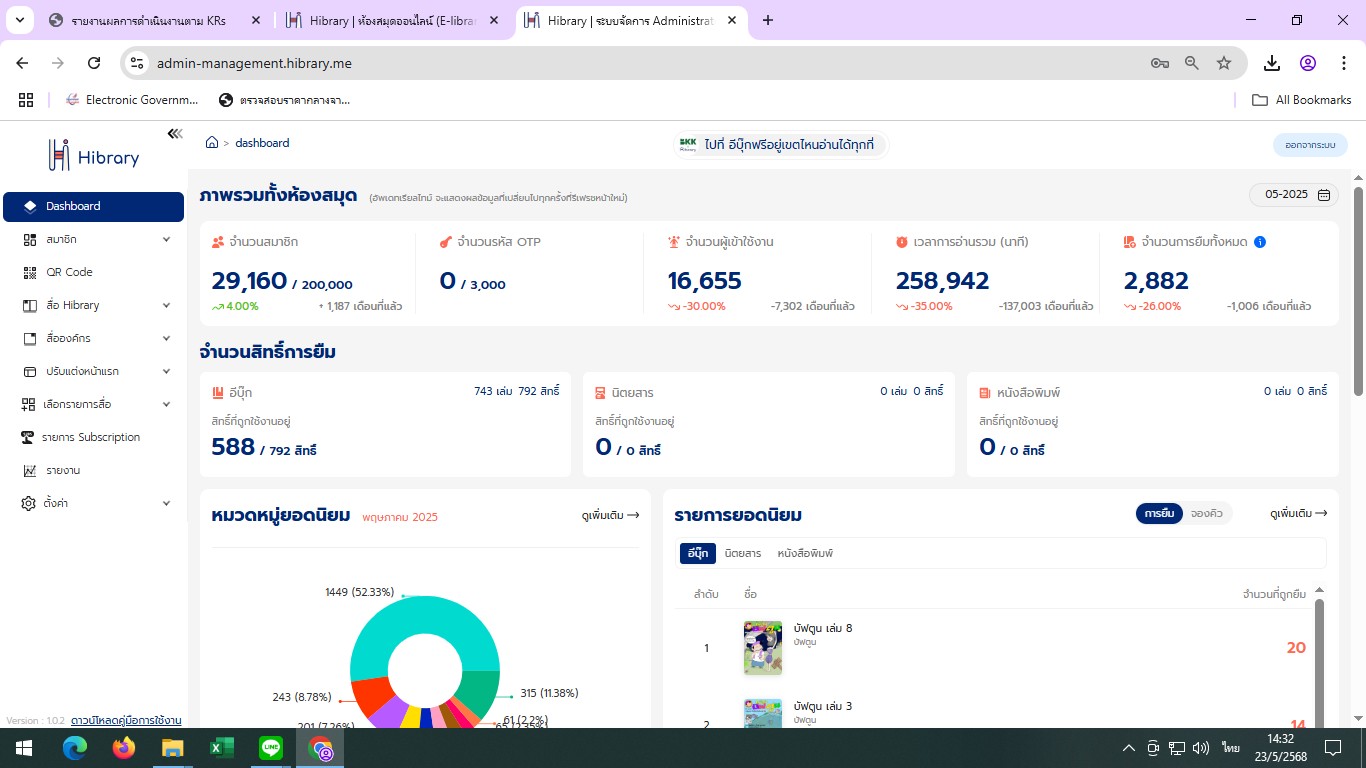Viewport: 1366px width, 768px height.
Task: Switch to the นิตยสาร tab
Action: 743,553
